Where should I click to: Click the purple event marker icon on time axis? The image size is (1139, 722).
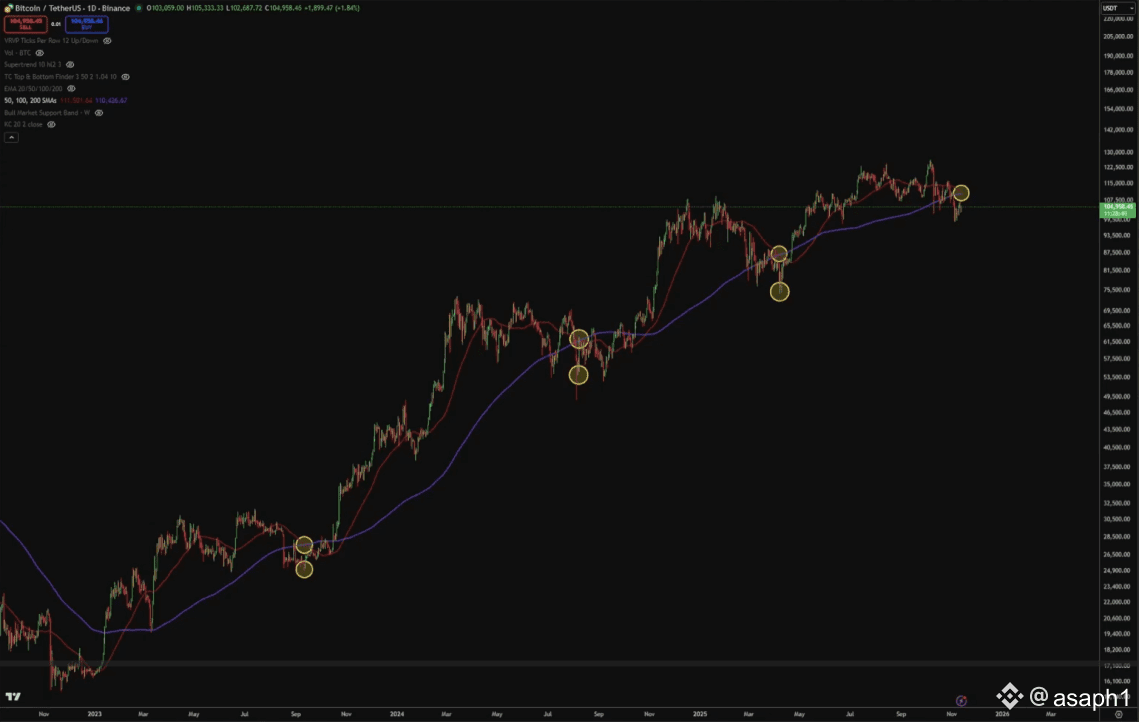pyautogui.click(x=961, y=700)
